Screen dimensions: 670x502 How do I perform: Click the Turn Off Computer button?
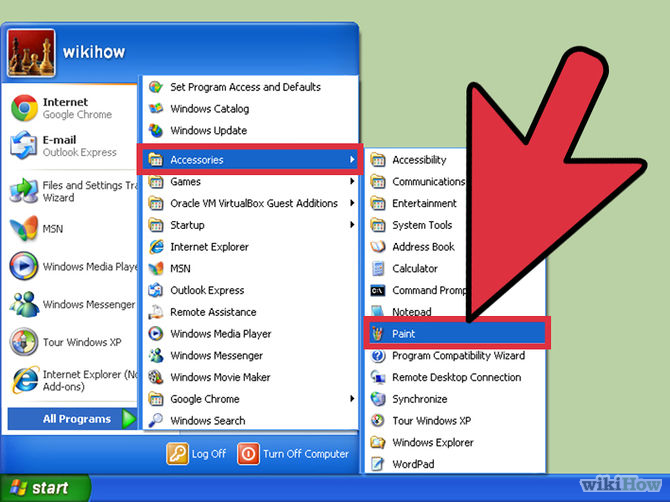click(x=293, y=454)
